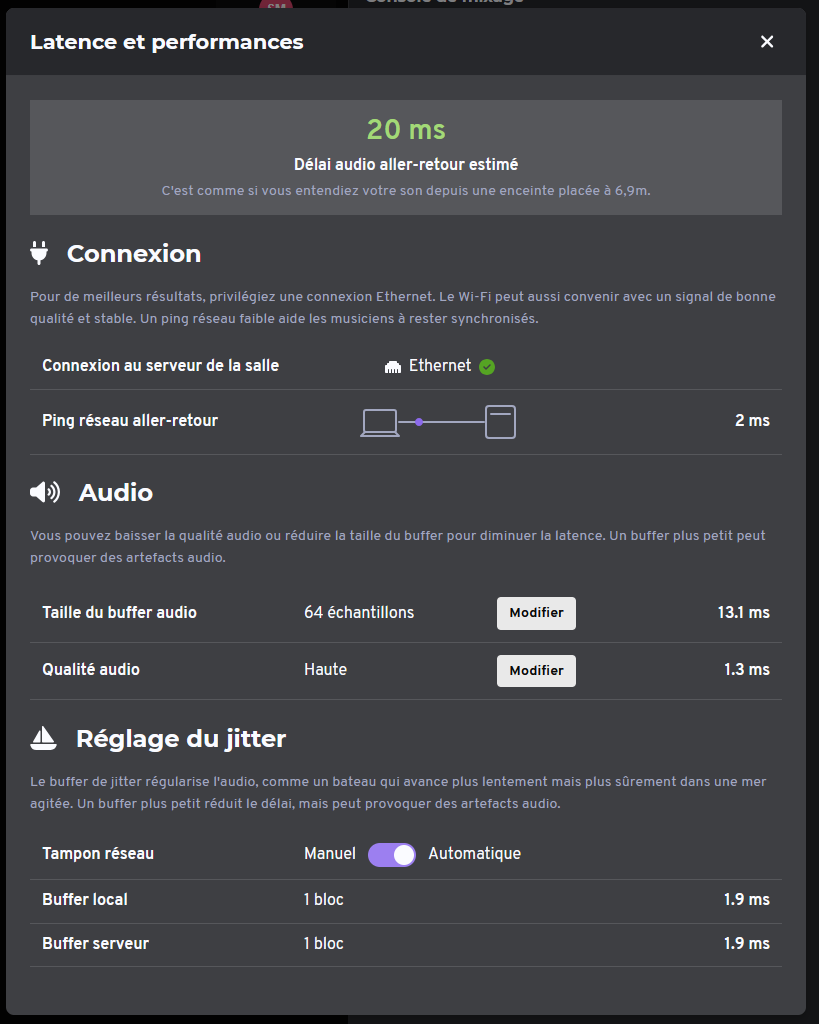
Task: Click the 'Automatique' toggle label
Action: point(475,854)
